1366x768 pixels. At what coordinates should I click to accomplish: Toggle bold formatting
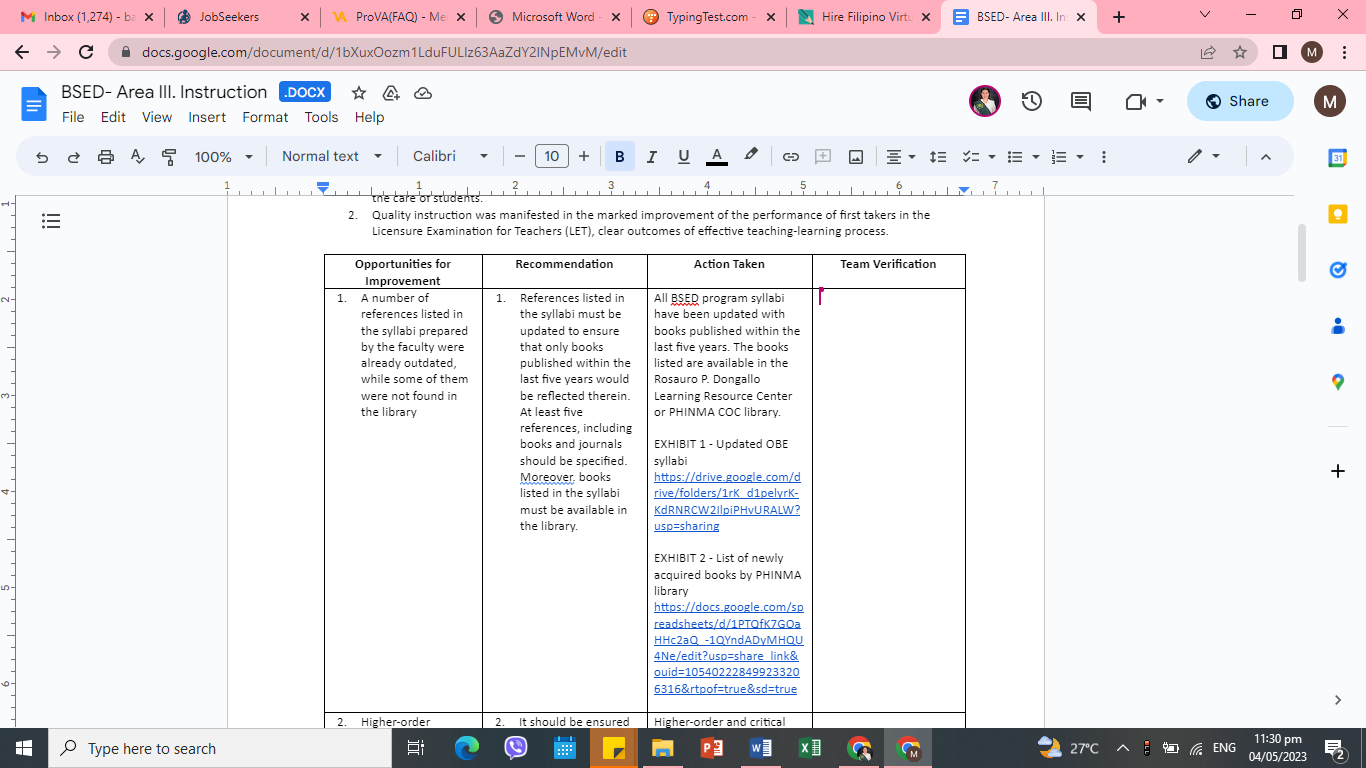pyautogui.click(x=620, y=157)
